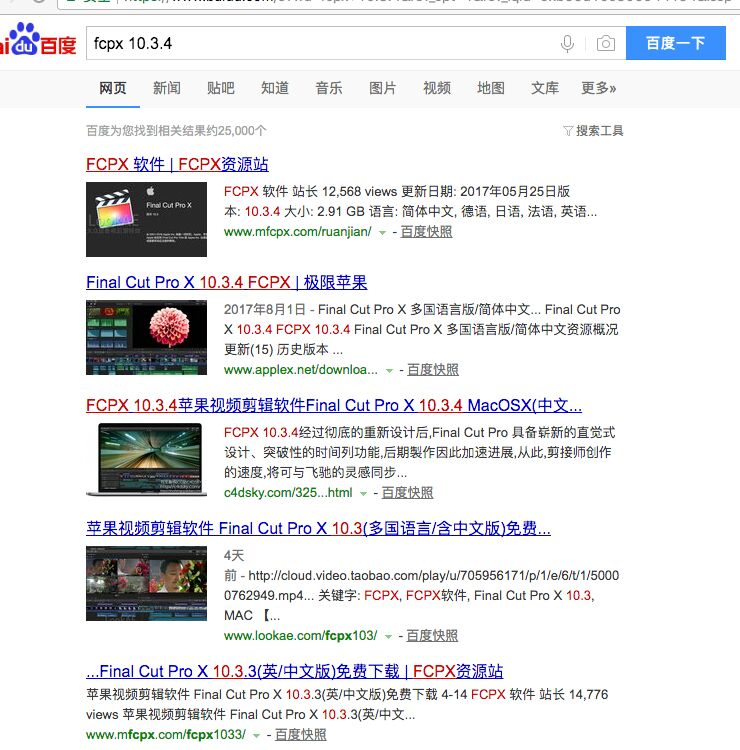
Task: Open result FCPX 10.3.4苹果视频剪辑软件 link
Action: click(x=334, y=405)
